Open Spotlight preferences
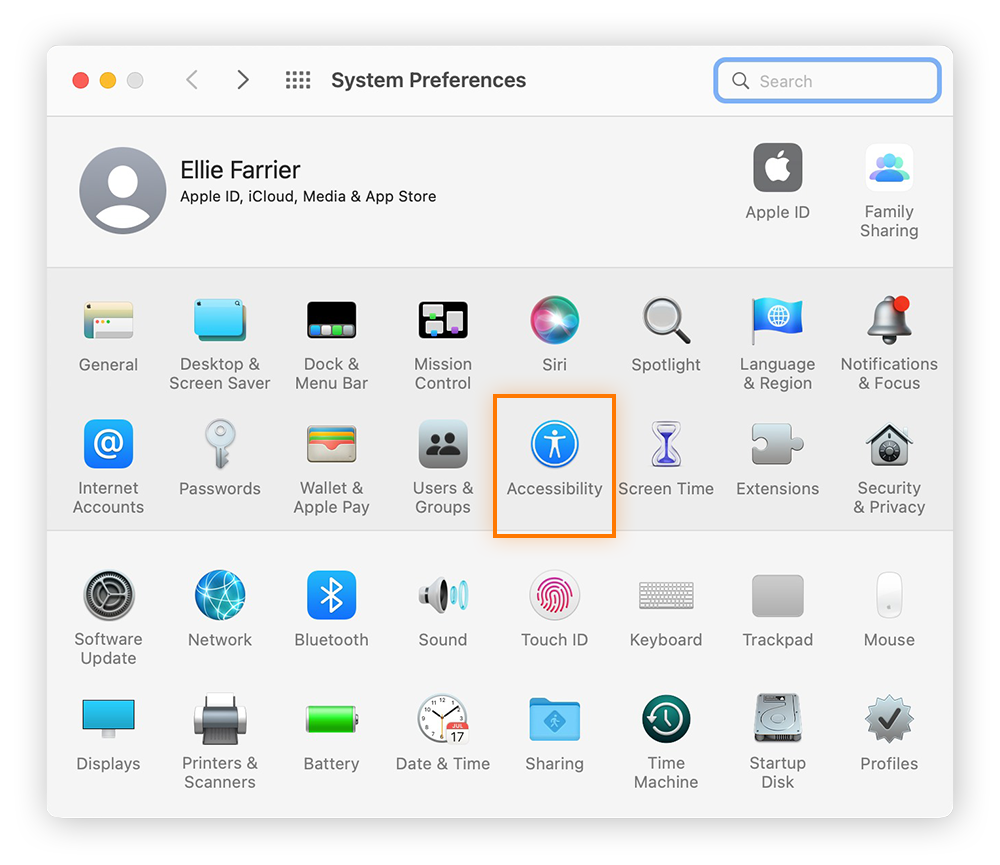 (665, 320)
